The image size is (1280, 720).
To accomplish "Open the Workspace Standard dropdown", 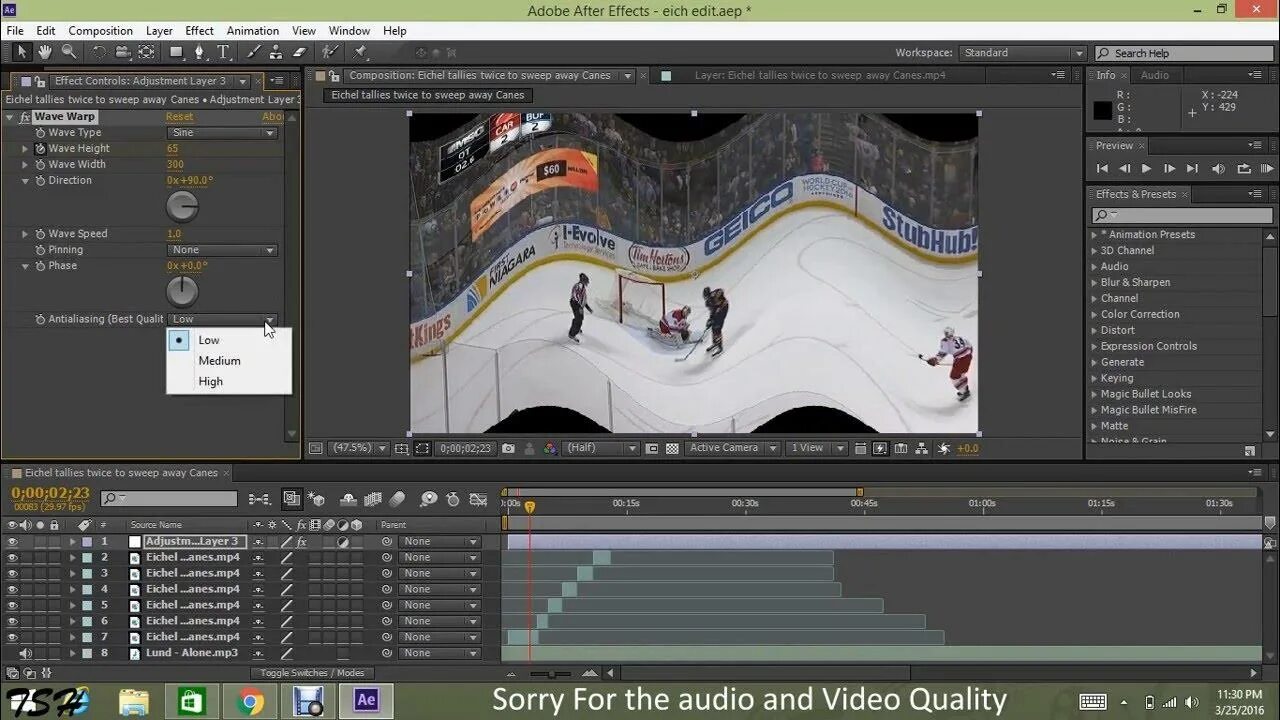I will tap(1023, 53).
